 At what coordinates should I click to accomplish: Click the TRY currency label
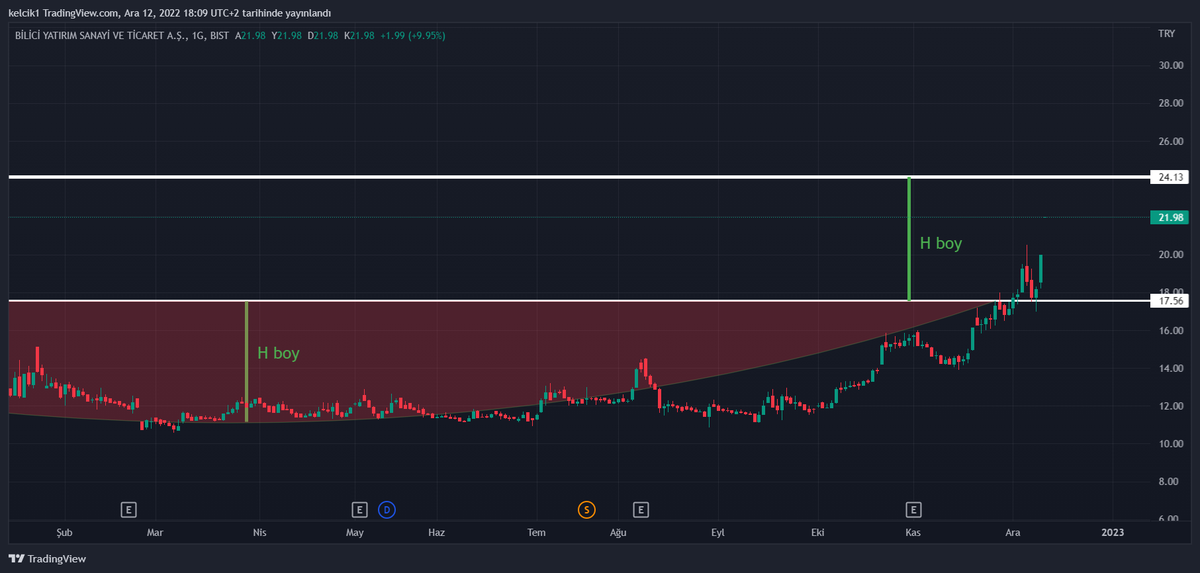[x=1166, y=34]
